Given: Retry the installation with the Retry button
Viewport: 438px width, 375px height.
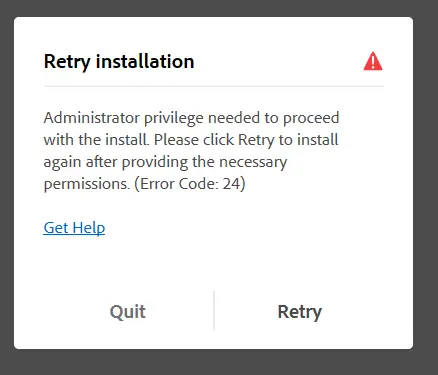Looking at the screenshot, I should 300,312.
